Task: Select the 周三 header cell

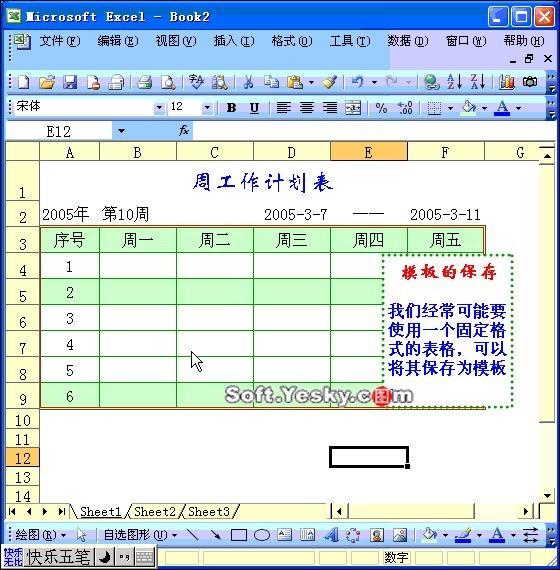Action: click(292, 240)
